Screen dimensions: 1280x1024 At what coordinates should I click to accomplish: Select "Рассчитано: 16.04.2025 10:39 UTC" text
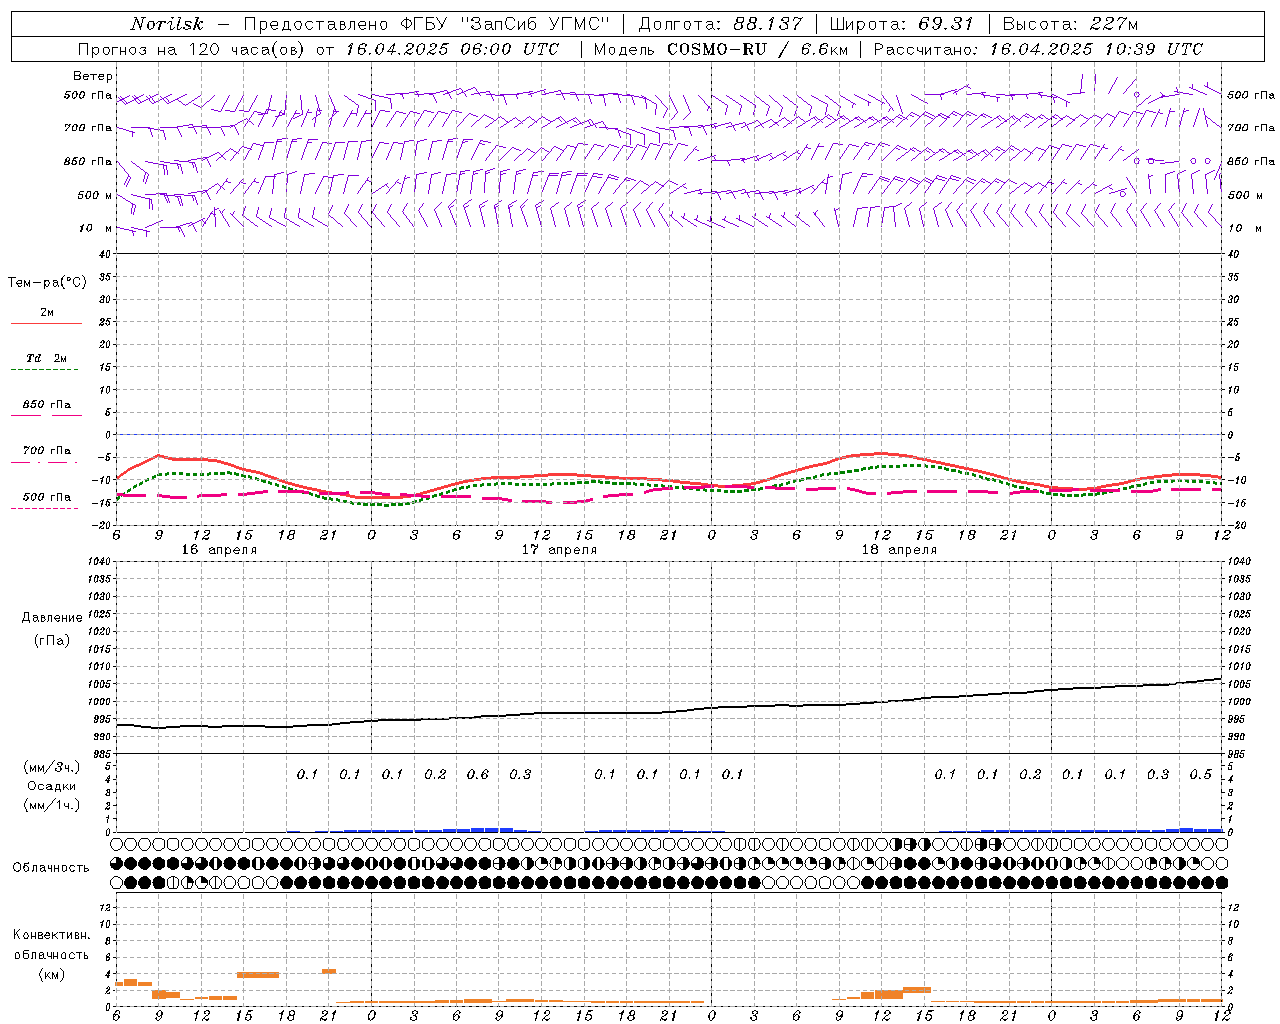click(1038, 49)
